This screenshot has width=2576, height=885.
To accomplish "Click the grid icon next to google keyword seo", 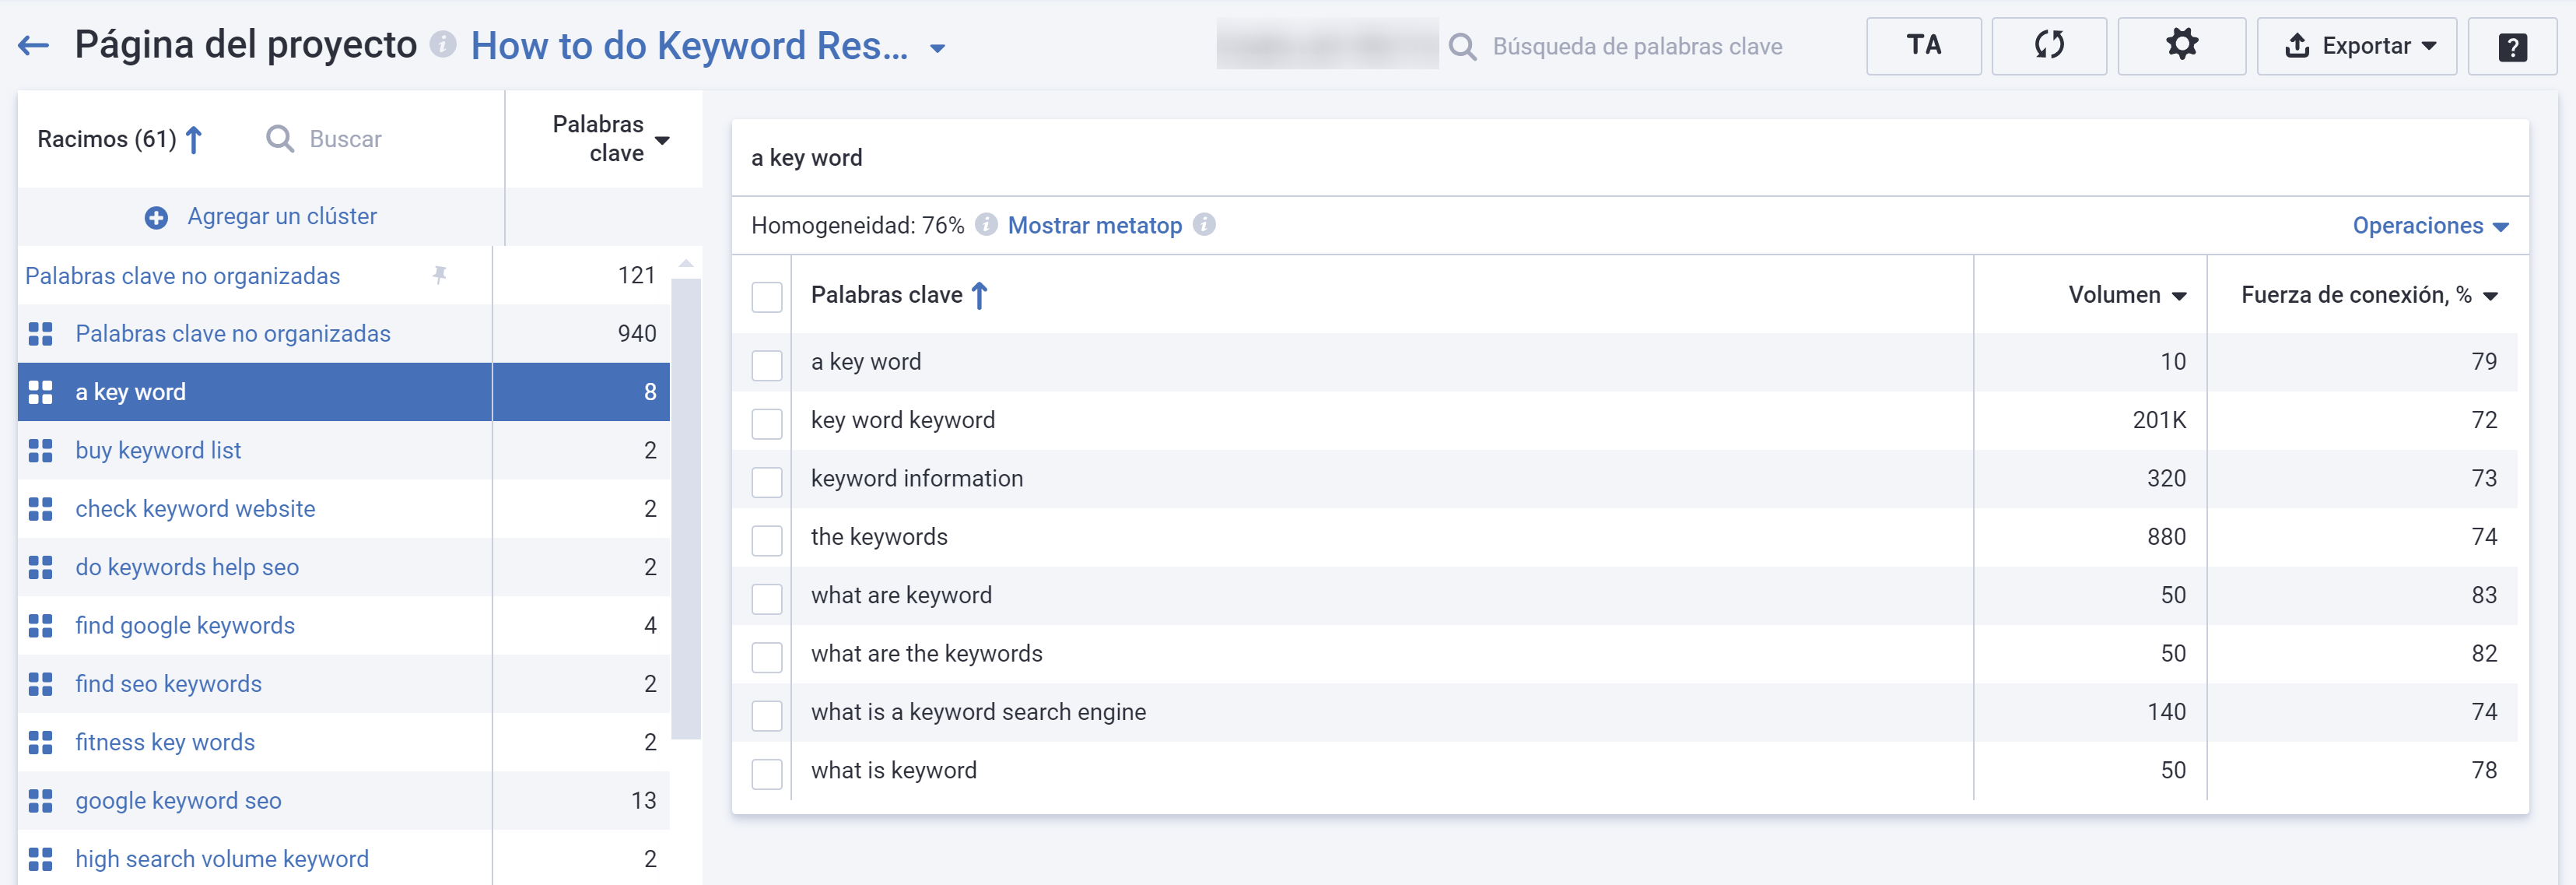I will (41, 800).
